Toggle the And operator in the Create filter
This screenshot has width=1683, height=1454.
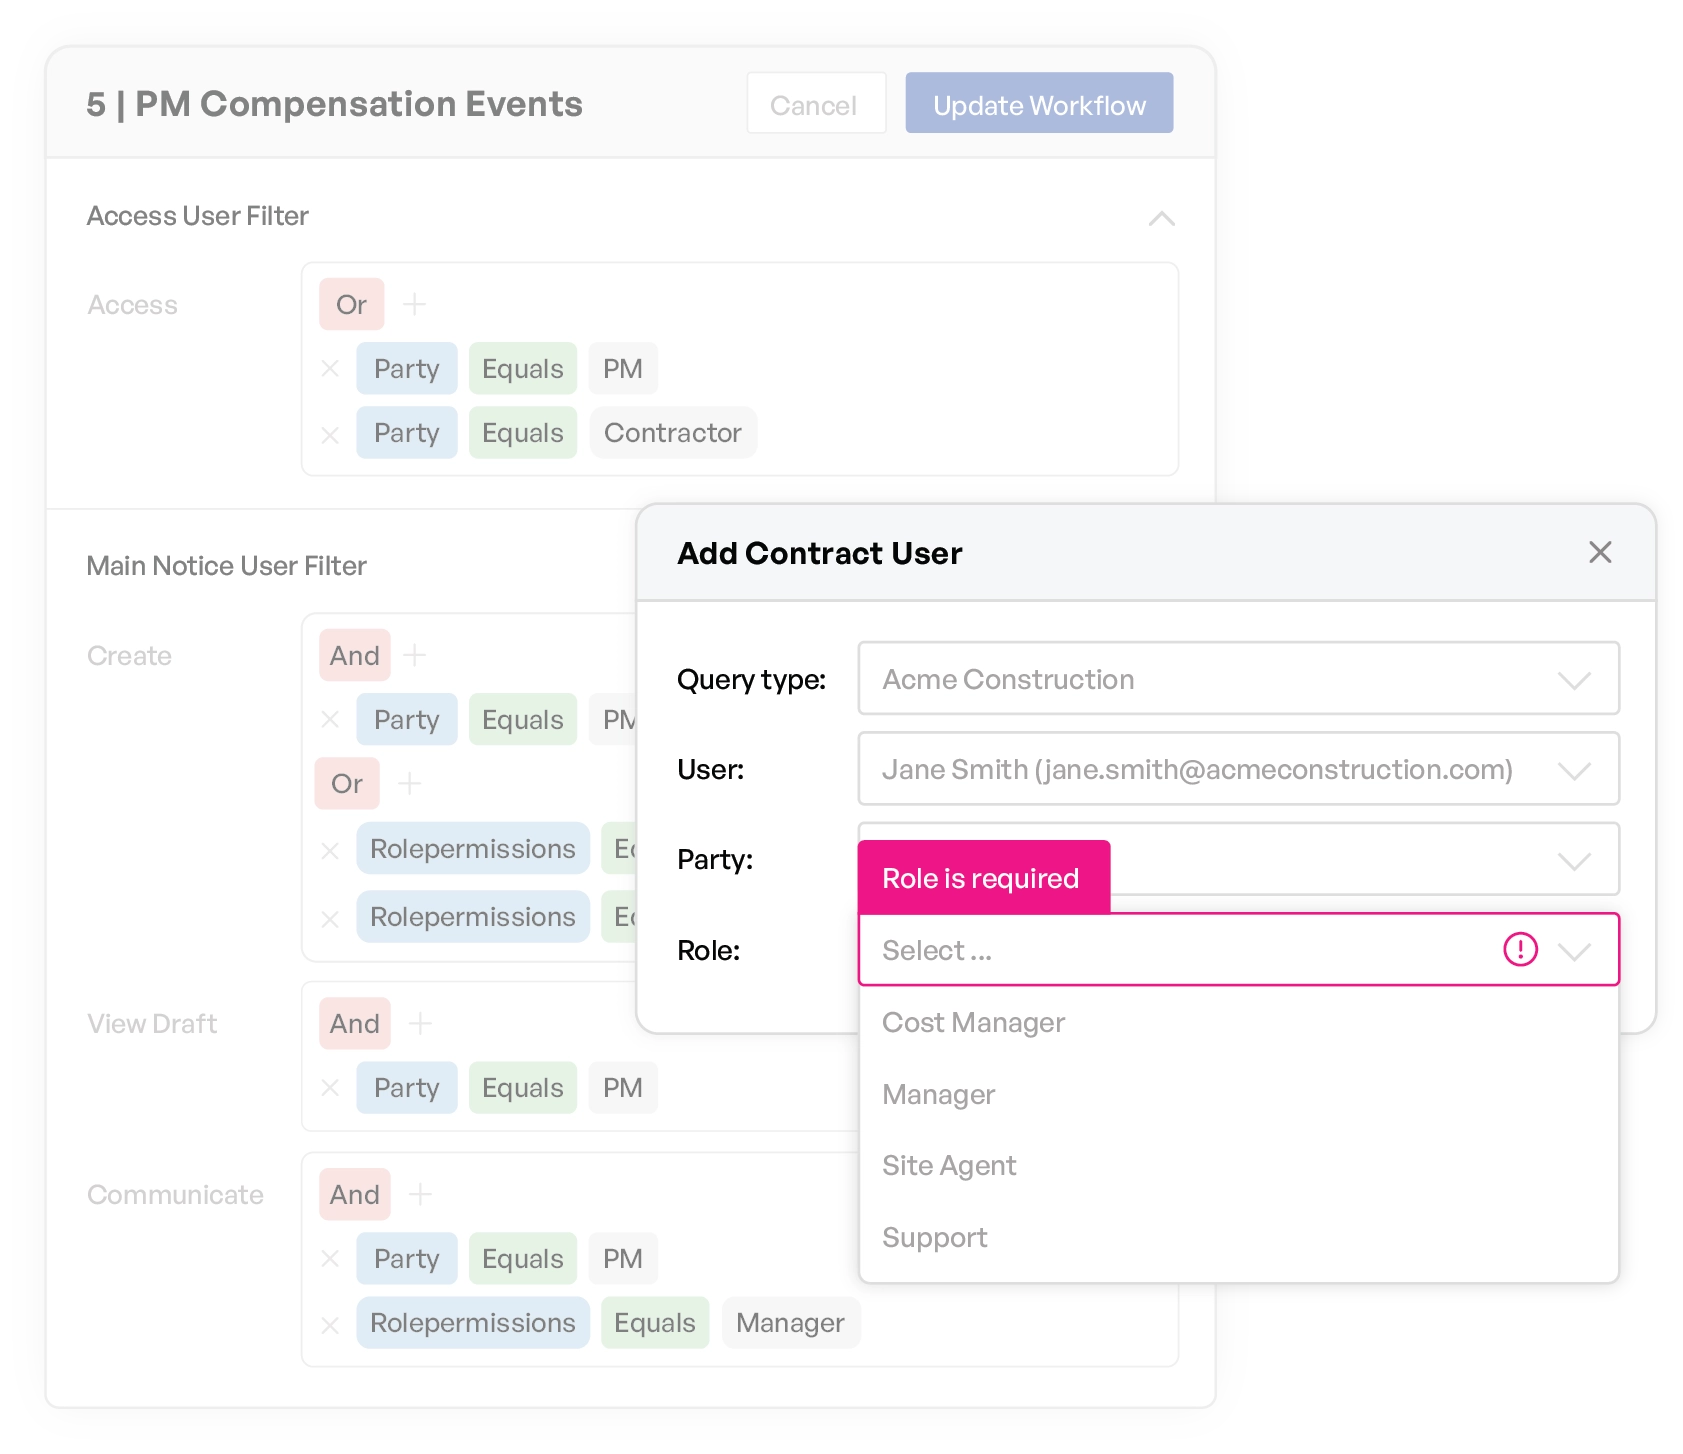click(x=354, y=656)
